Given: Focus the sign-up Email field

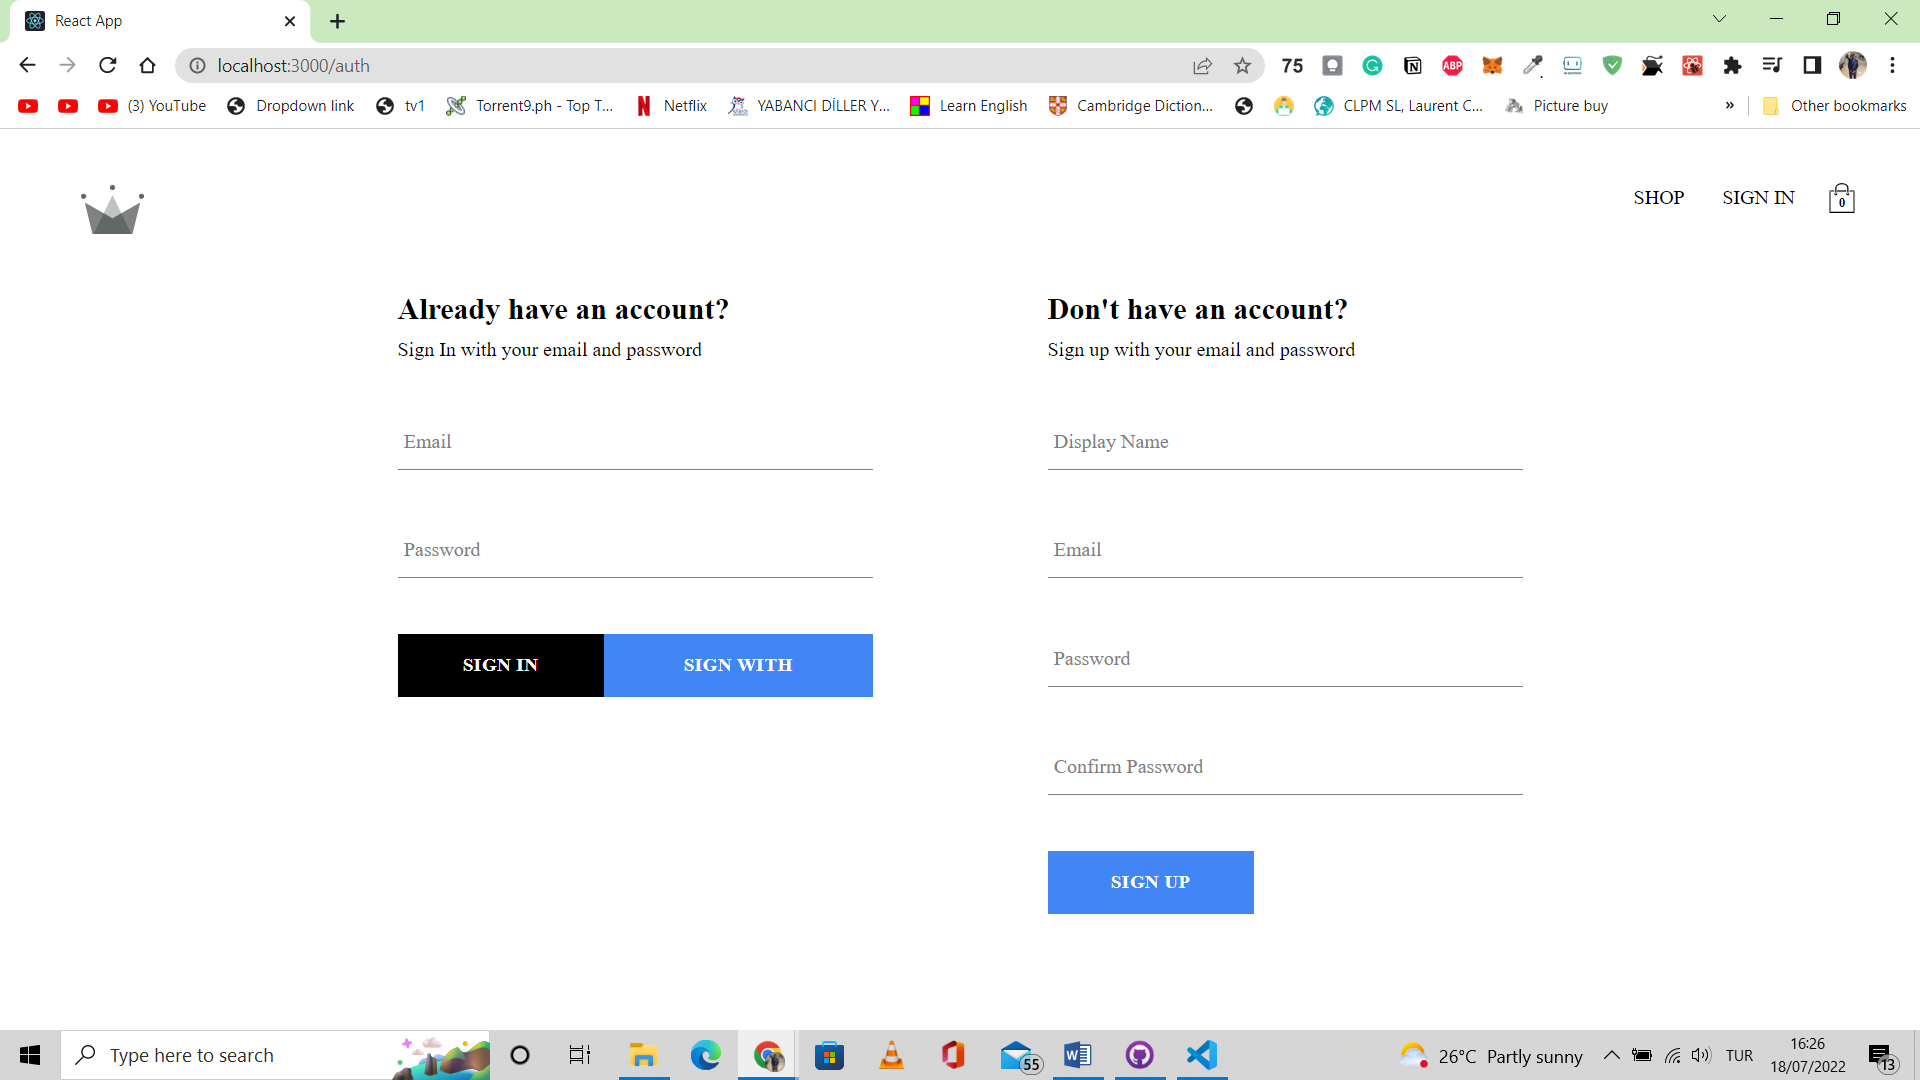Looking at the screenshot, I should click(x=1285, y=550).
